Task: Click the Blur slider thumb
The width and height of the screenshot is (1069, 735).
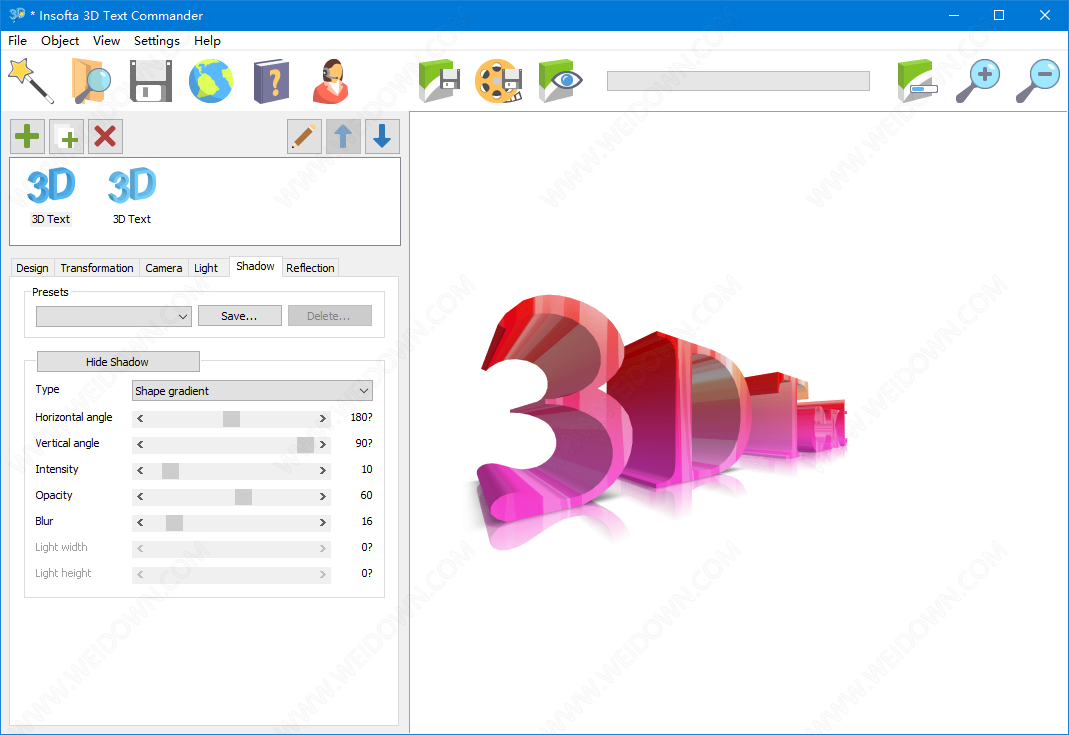Action: 175,522
